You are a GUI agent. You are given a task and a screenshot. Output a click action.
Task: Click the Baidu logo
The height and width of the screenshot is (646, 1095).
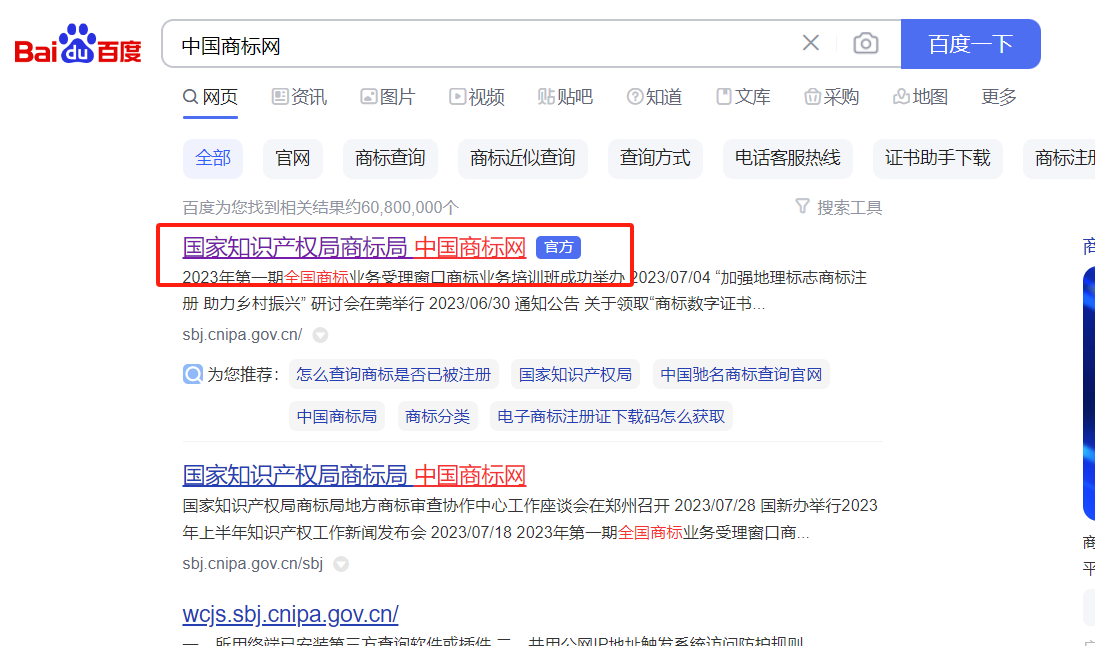pyautogui.click(x=78, y=45)
